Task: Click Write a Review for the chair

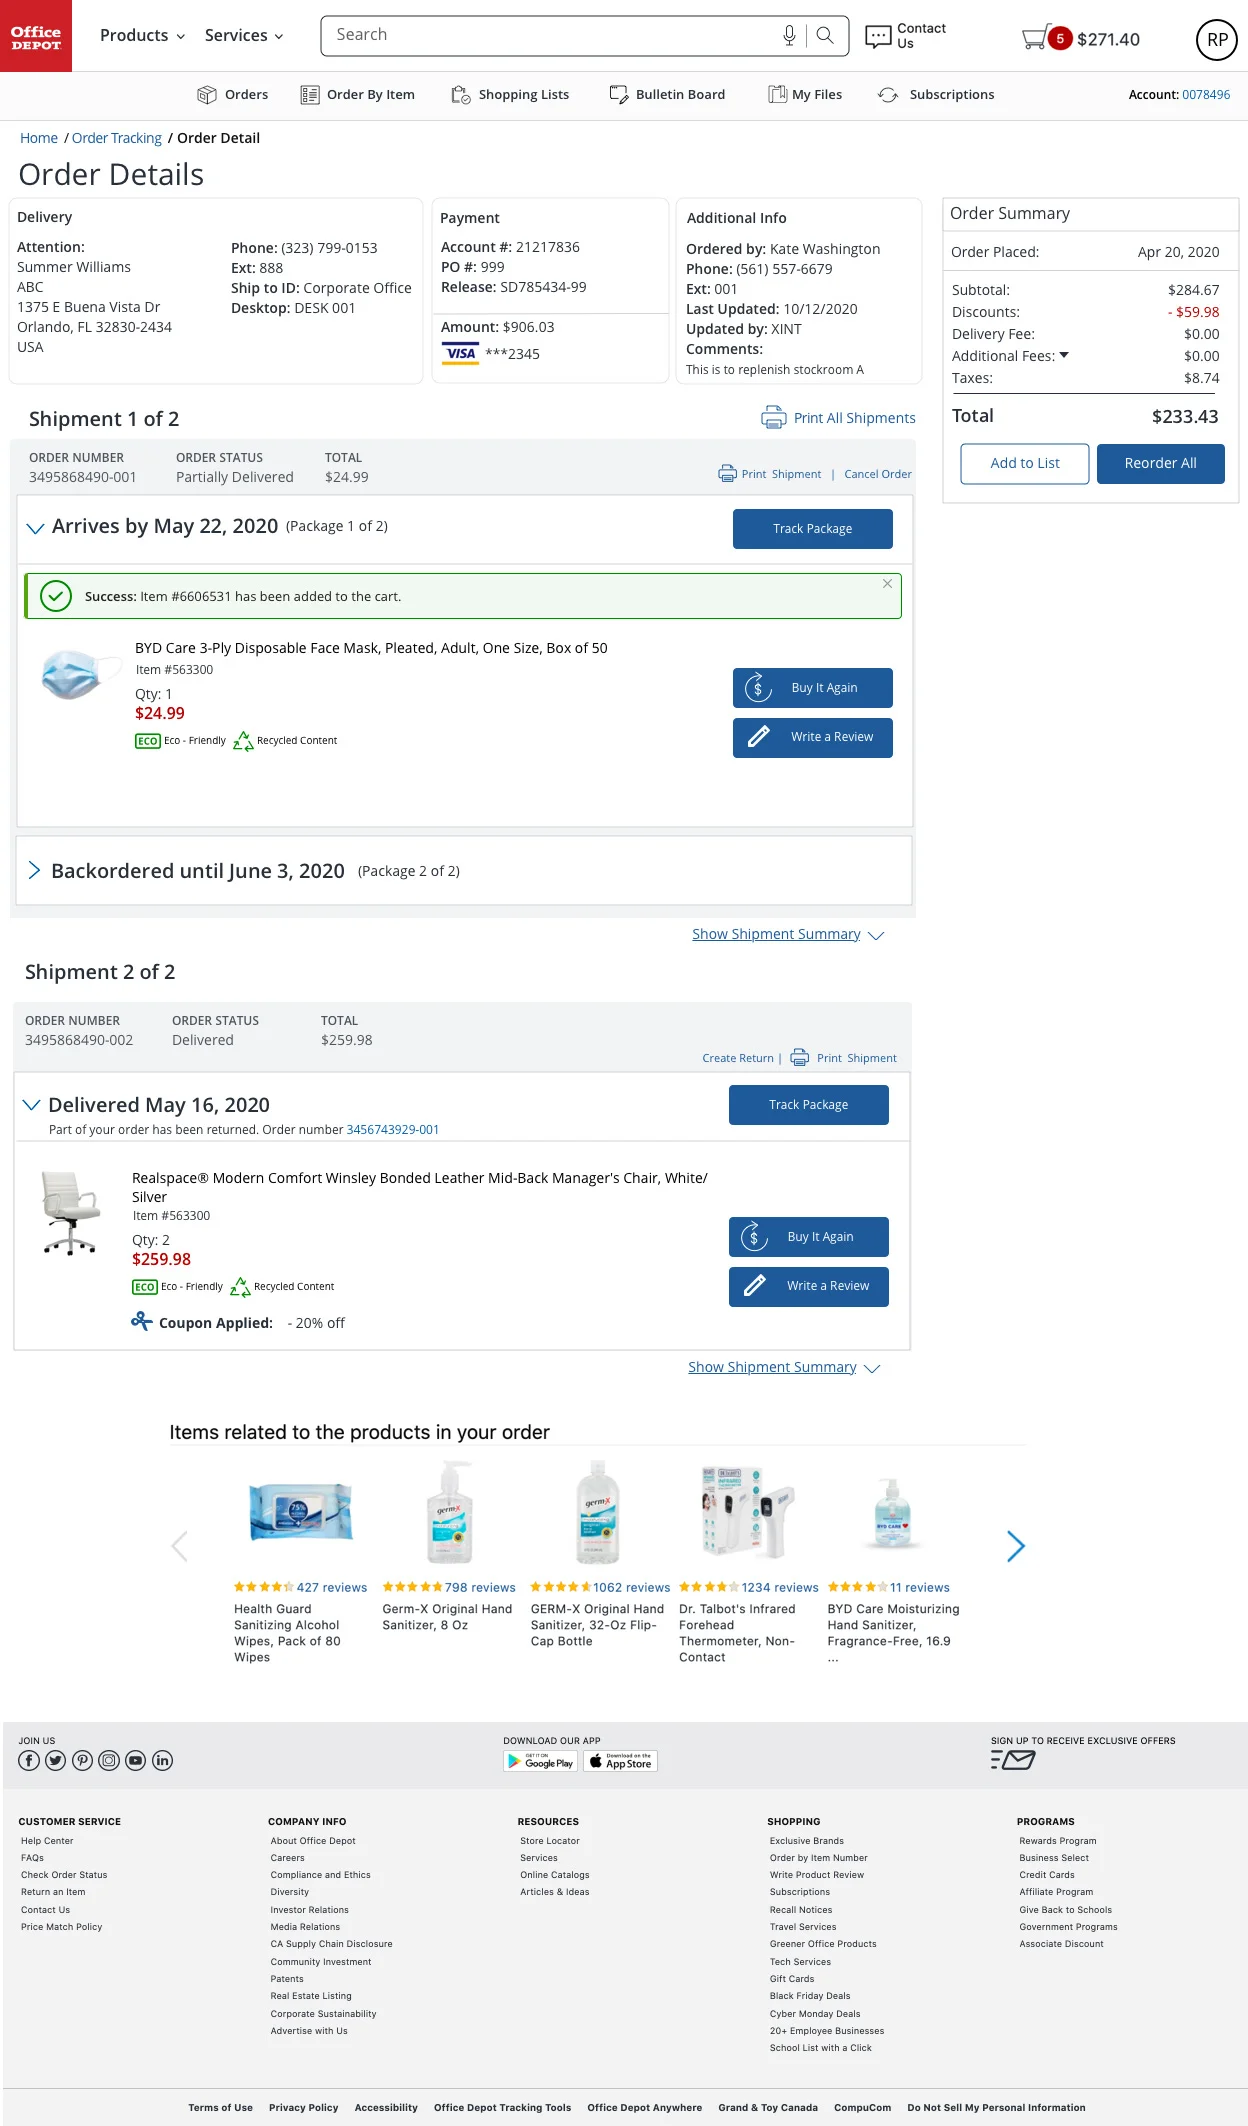Action: pyautogui.click(x=809, y=1287)
